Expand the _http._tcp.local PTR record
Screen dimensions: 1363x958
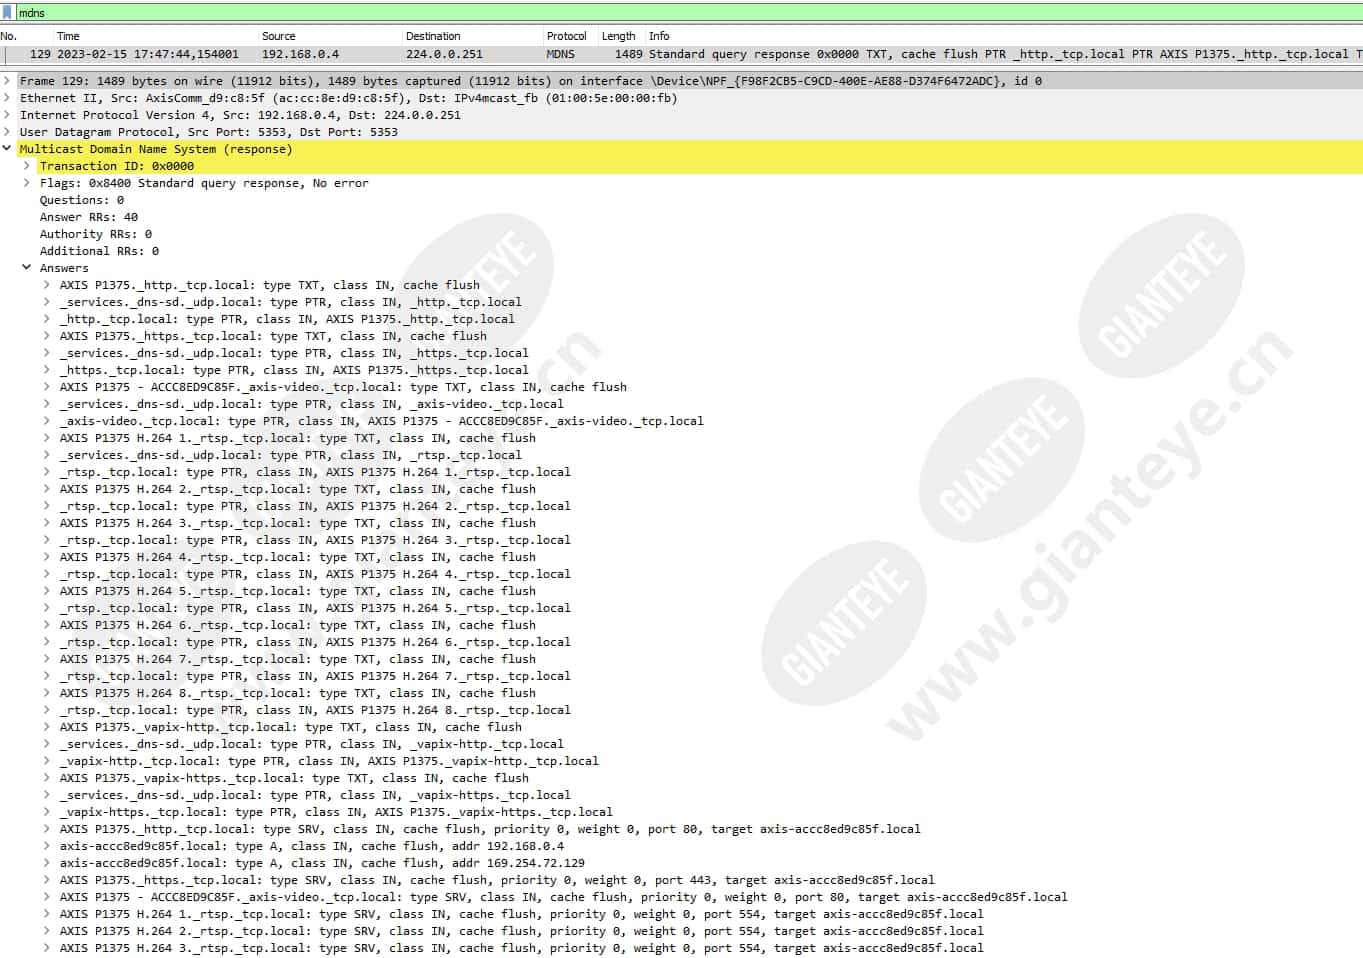point(47,319)
